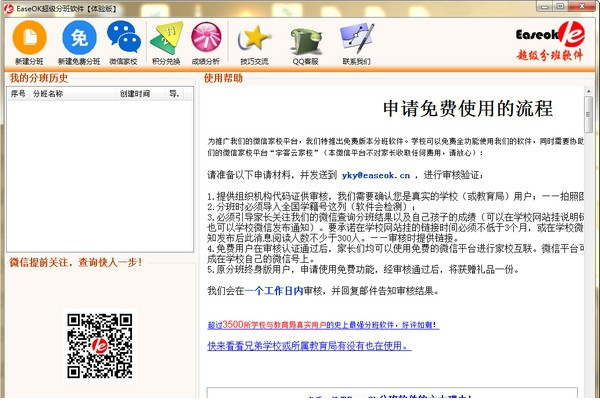This screenshot has height=413, width=600.
Task: Launch 成绩分析 pink sphere icon
Action: coord(206,37)
